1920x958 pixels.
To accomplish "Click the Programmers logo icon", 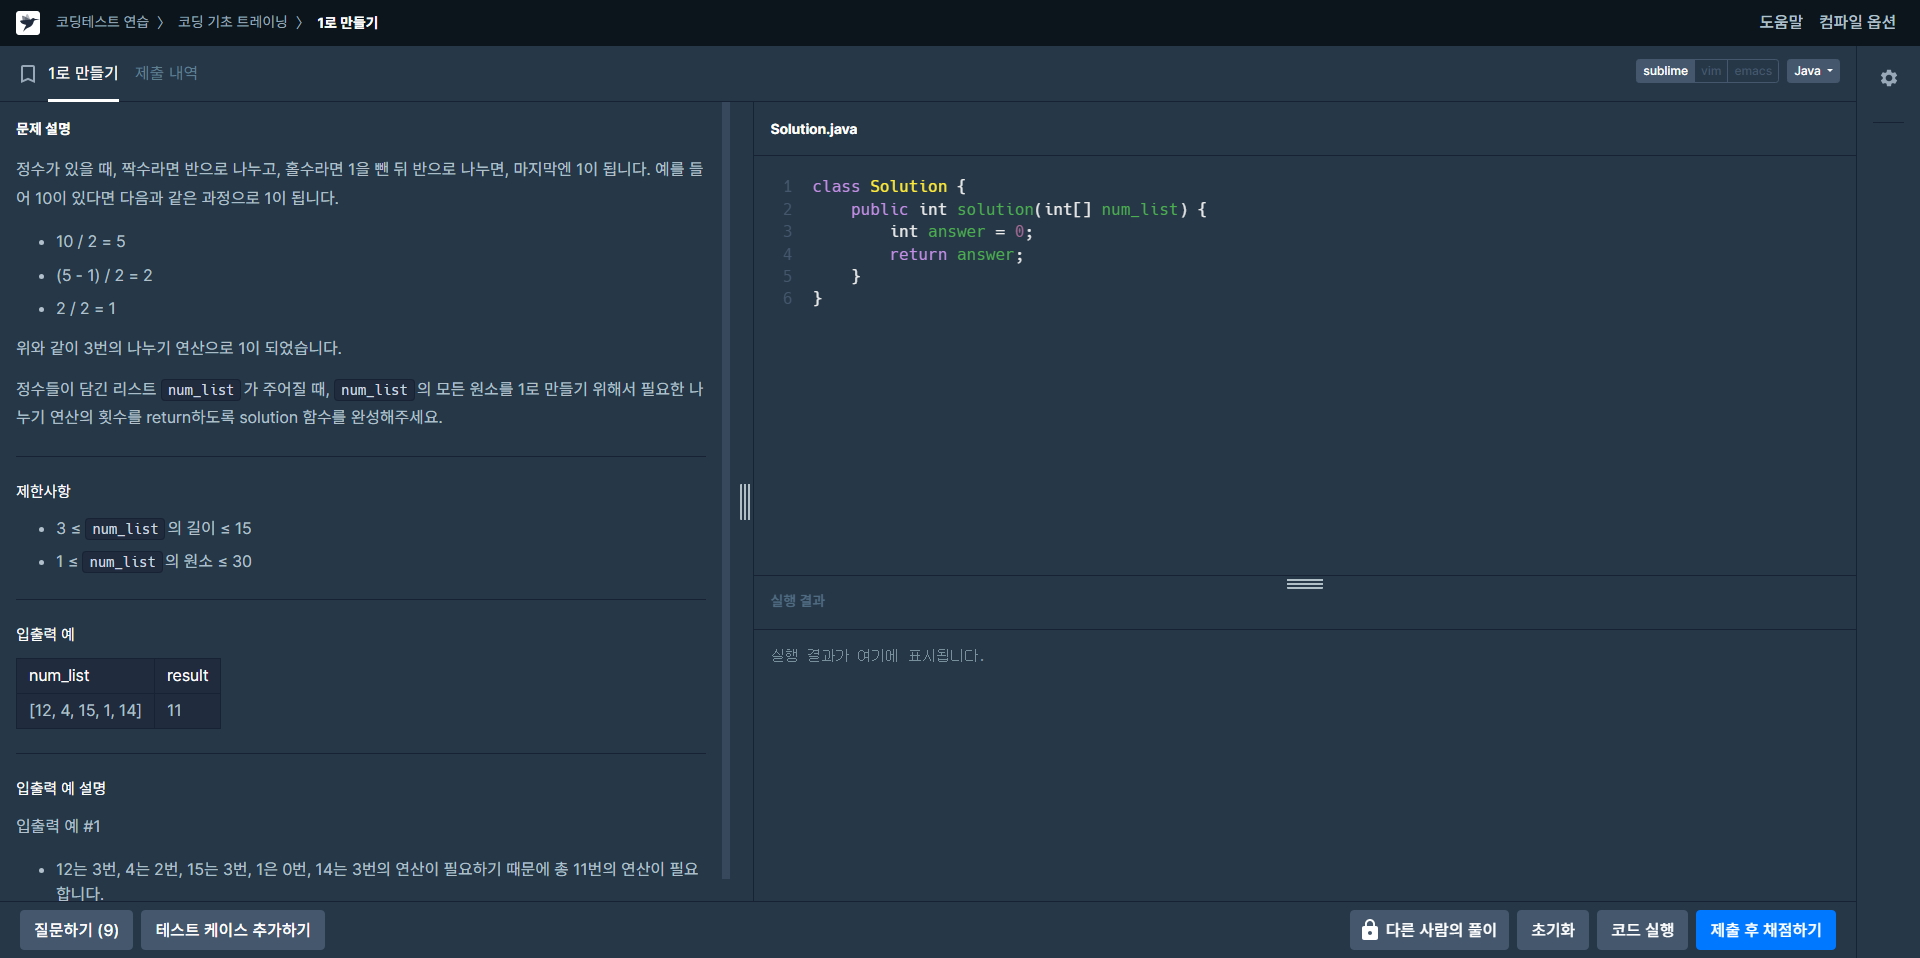I will [x=28, y=22].
